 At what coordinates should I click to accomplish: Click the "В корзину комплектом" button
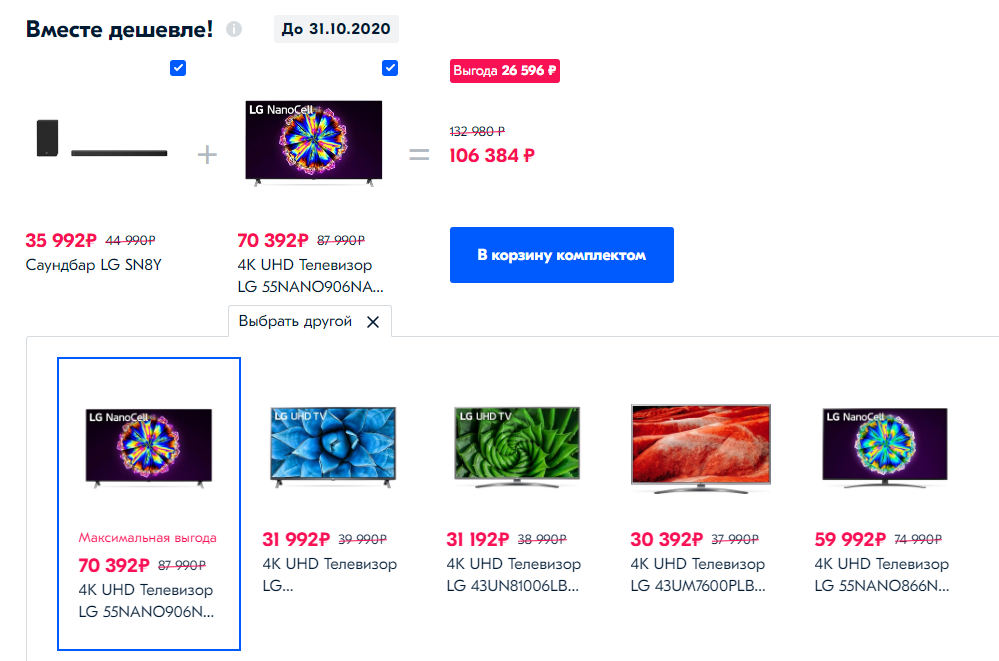561,255
